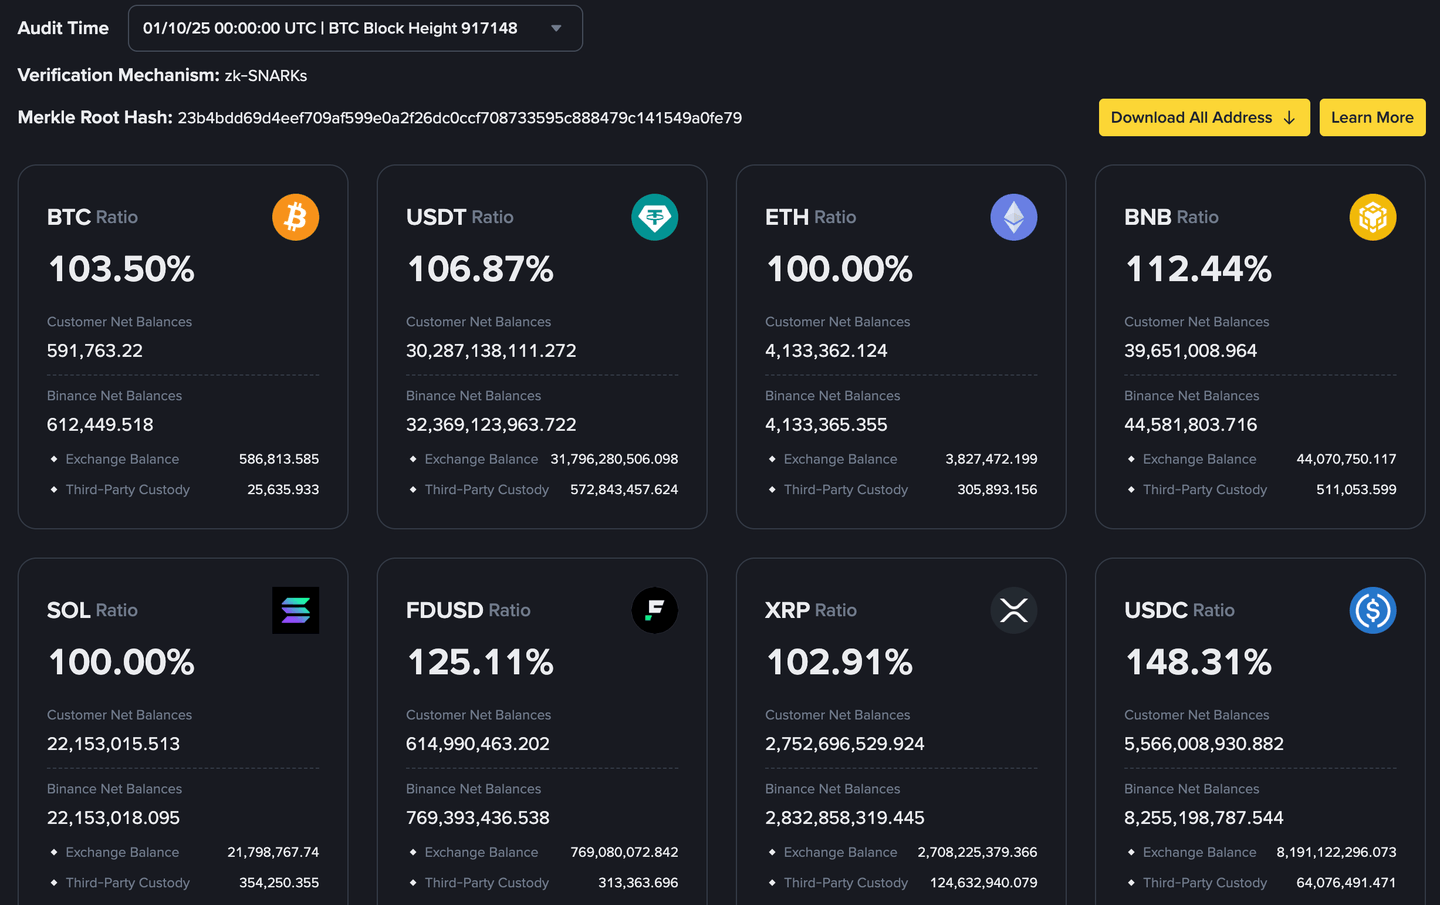Click the USDC coin icon
Viewport: 1440px width, 905px height.
coord(1372,610)
